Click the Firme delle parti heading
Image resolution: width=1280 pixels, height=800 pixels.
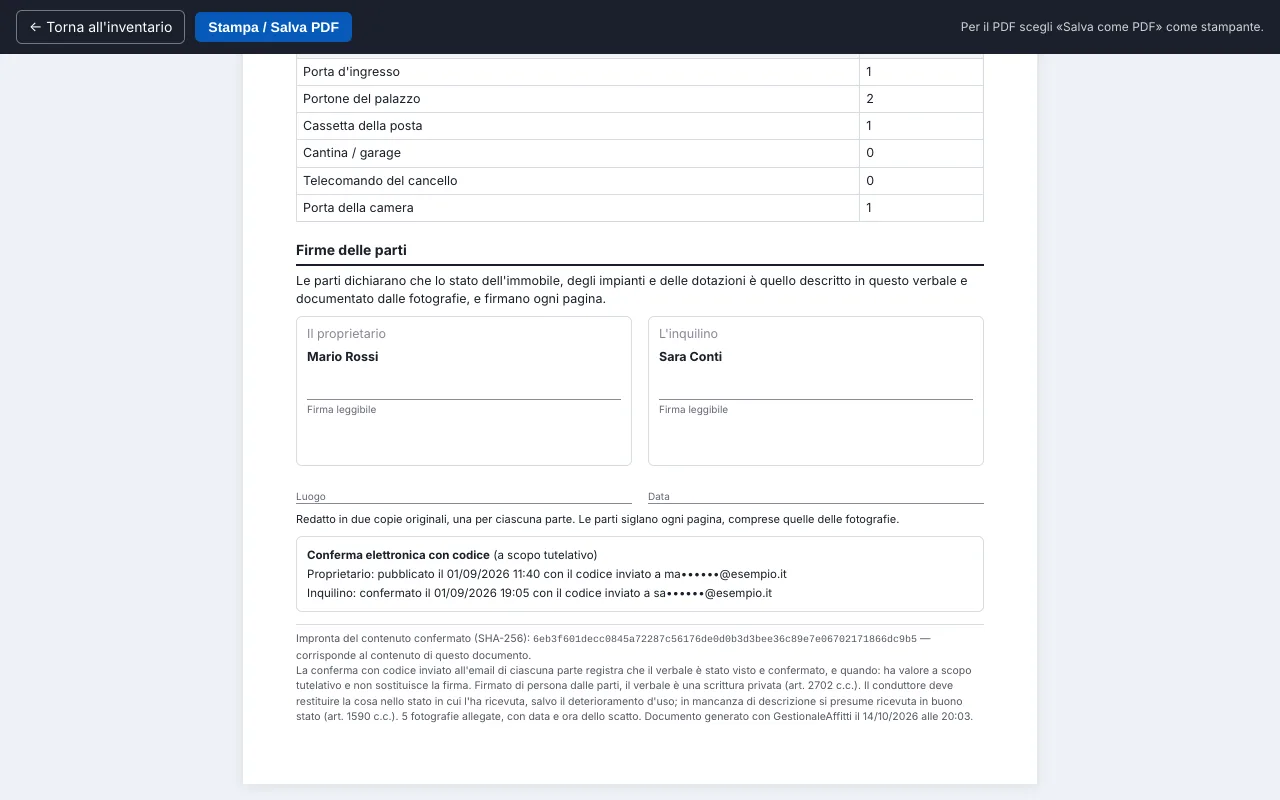tap(351, 250)
